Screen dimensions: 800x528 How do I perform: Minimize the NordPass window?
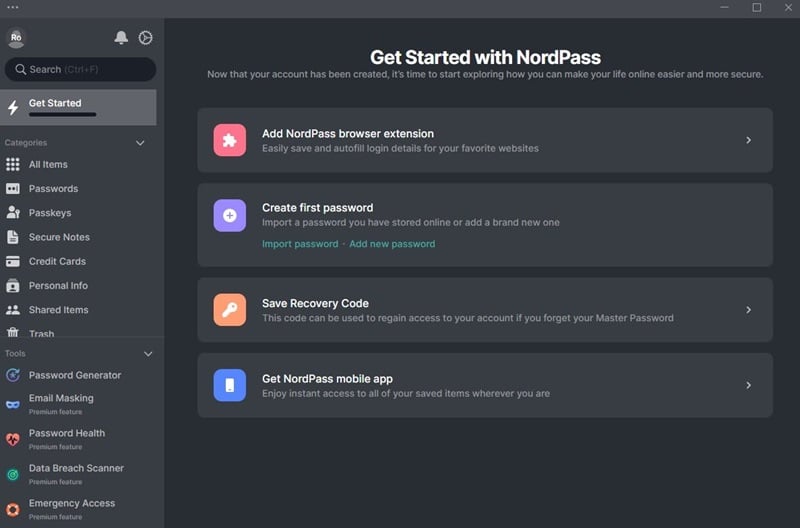coord(724,7)
